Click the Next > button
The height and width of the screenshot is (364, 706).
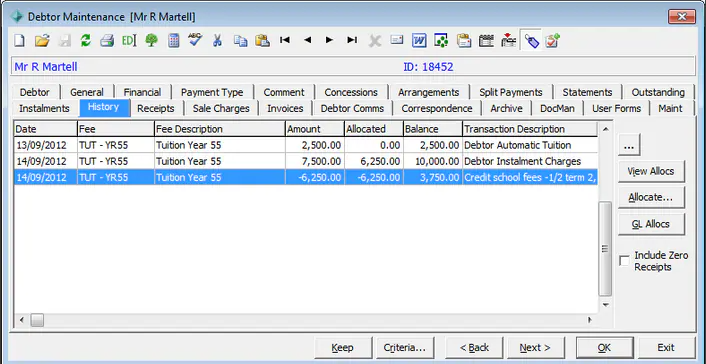[x=535, y=348]
